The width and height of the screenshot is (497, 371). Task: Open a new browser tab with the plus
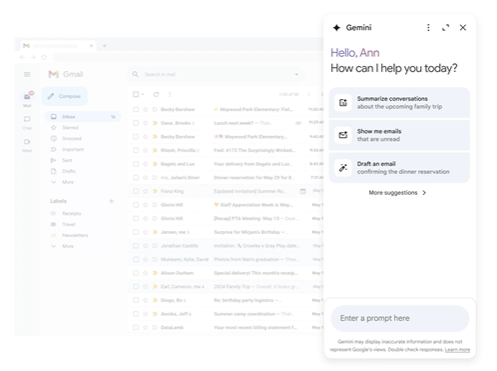tap(104, 46)
